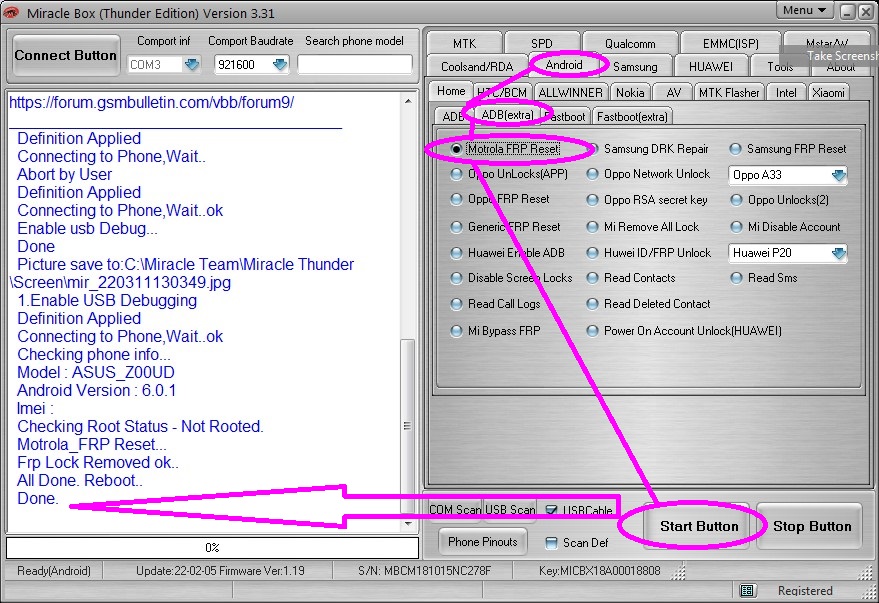
Task: Open the Intel sub-tab
Action: point(786,92)
